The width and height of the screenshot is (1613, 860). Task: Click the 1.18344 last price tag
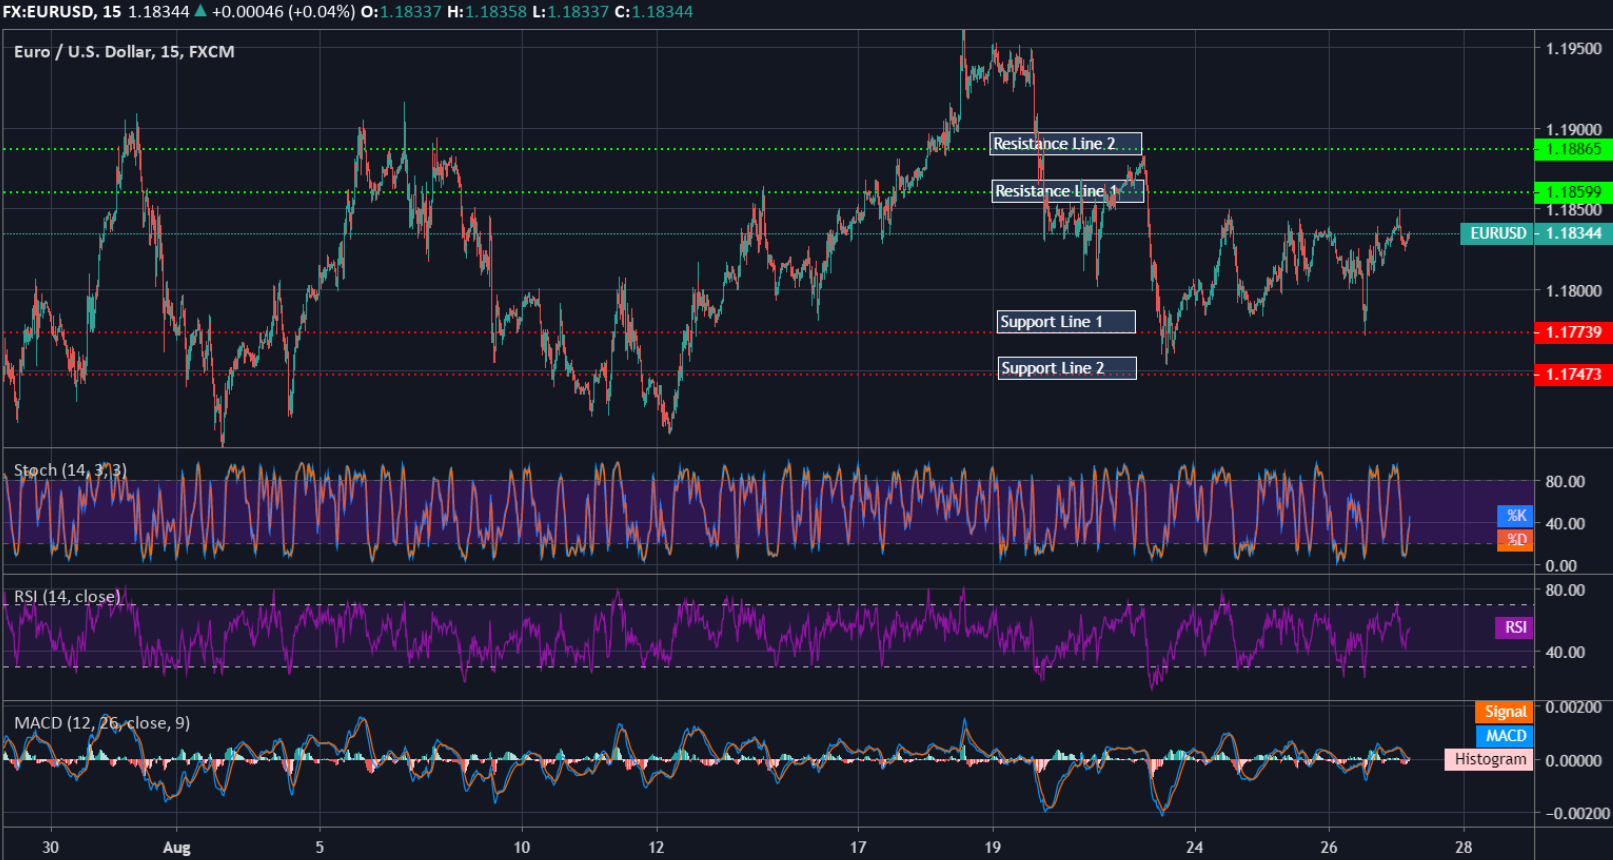pos(1573,234)
